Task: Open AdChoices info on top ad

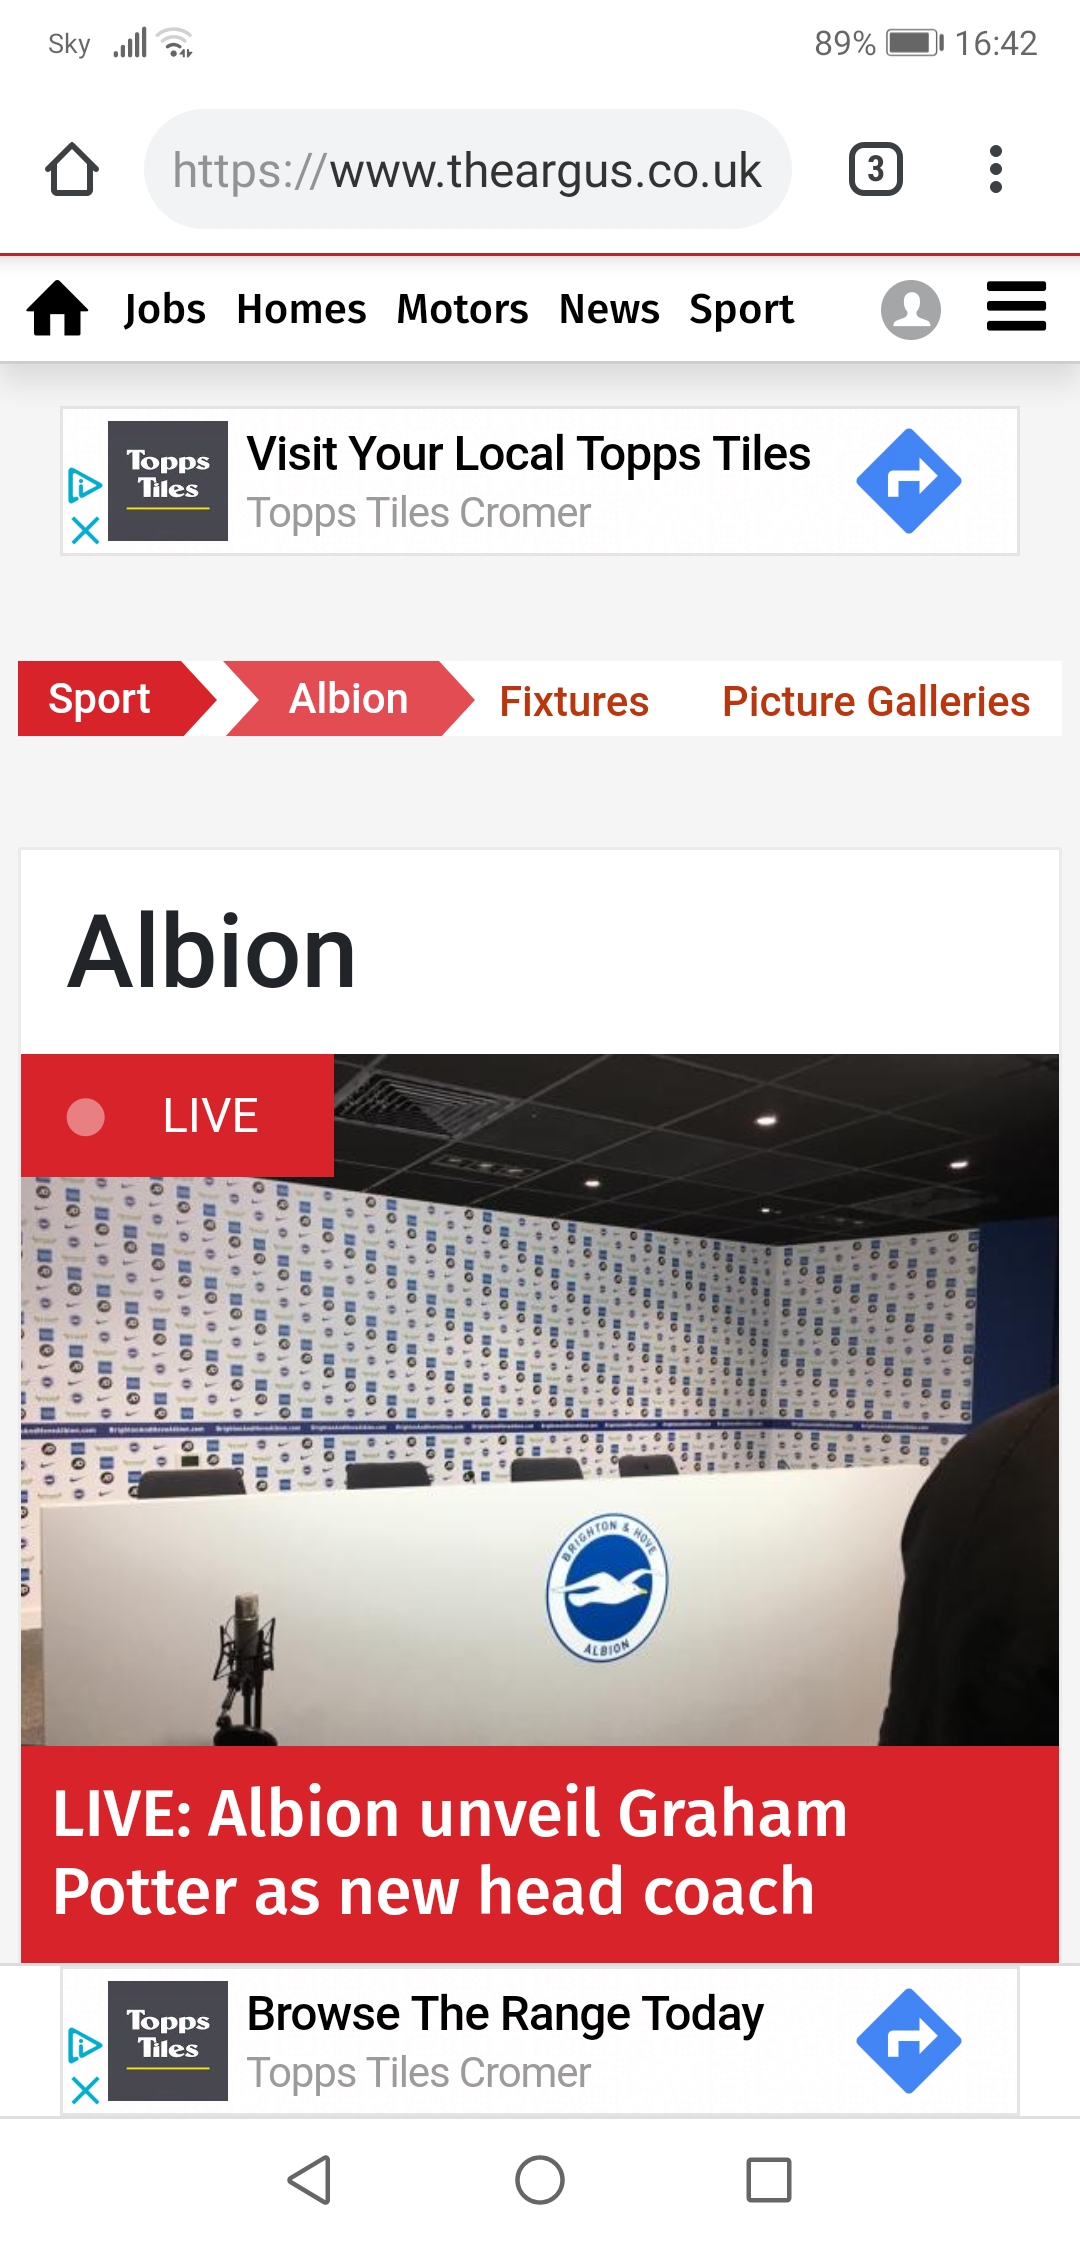Action: point(86,485)
